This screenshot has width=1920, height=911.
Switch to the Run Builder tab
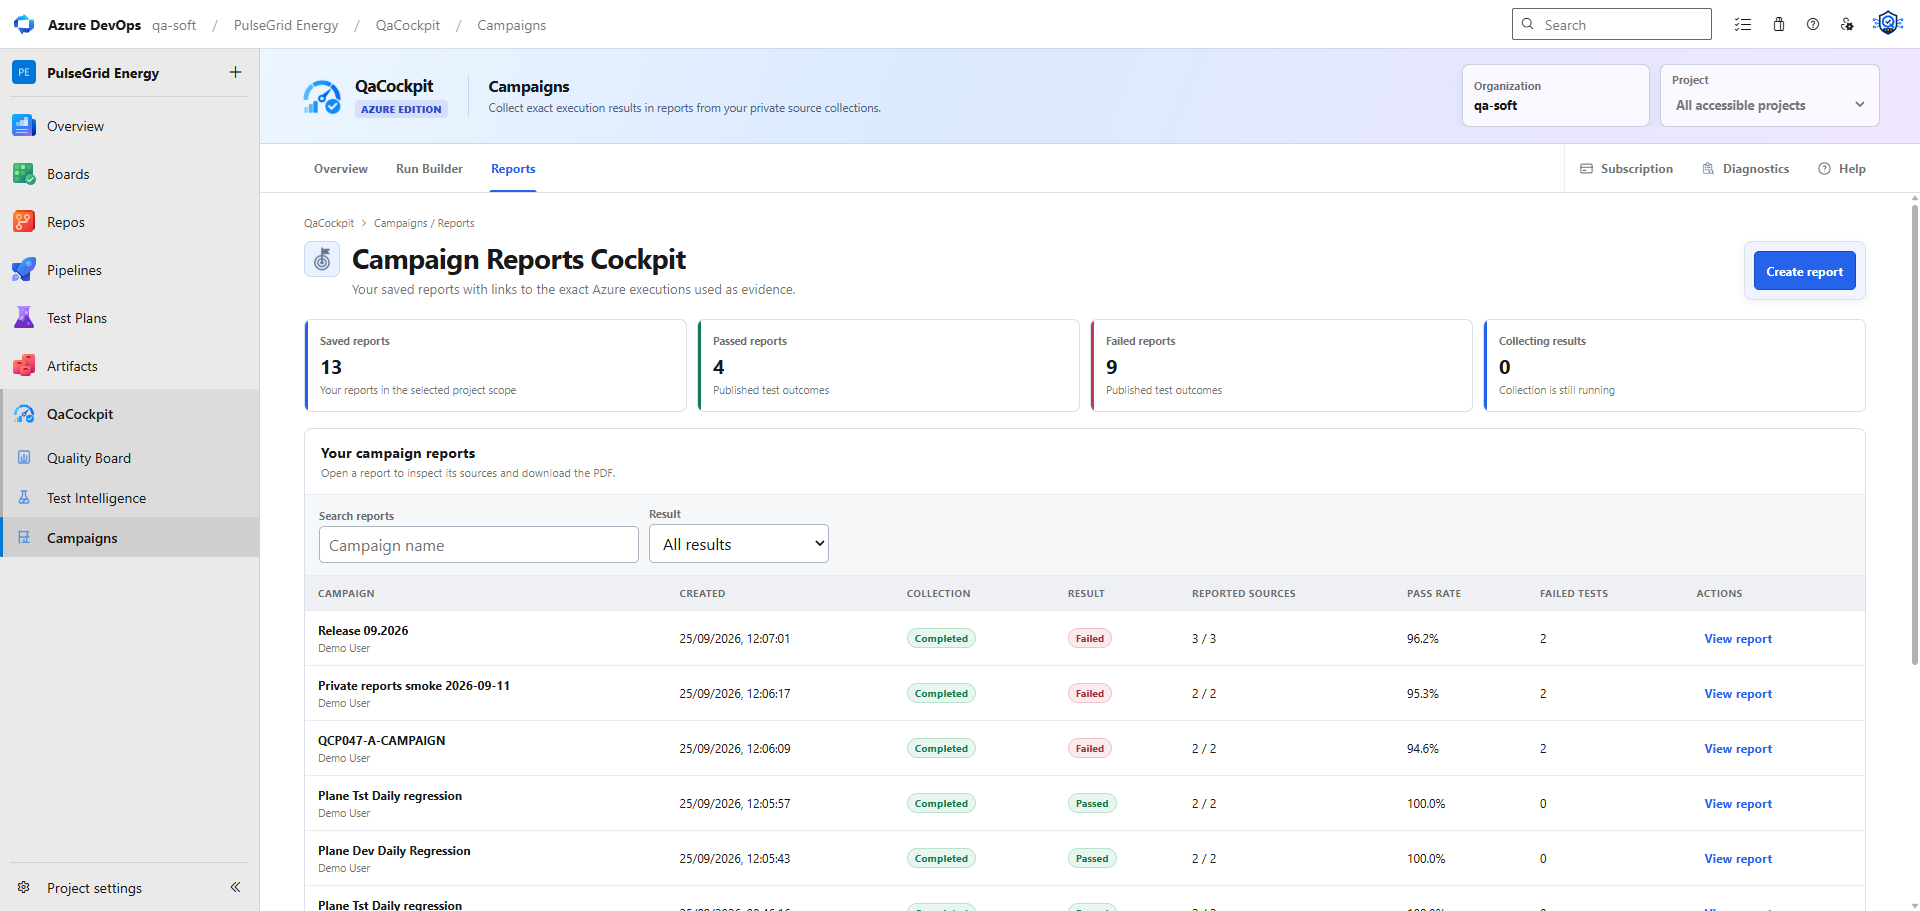pyautogui.click(x=429, y=169)
